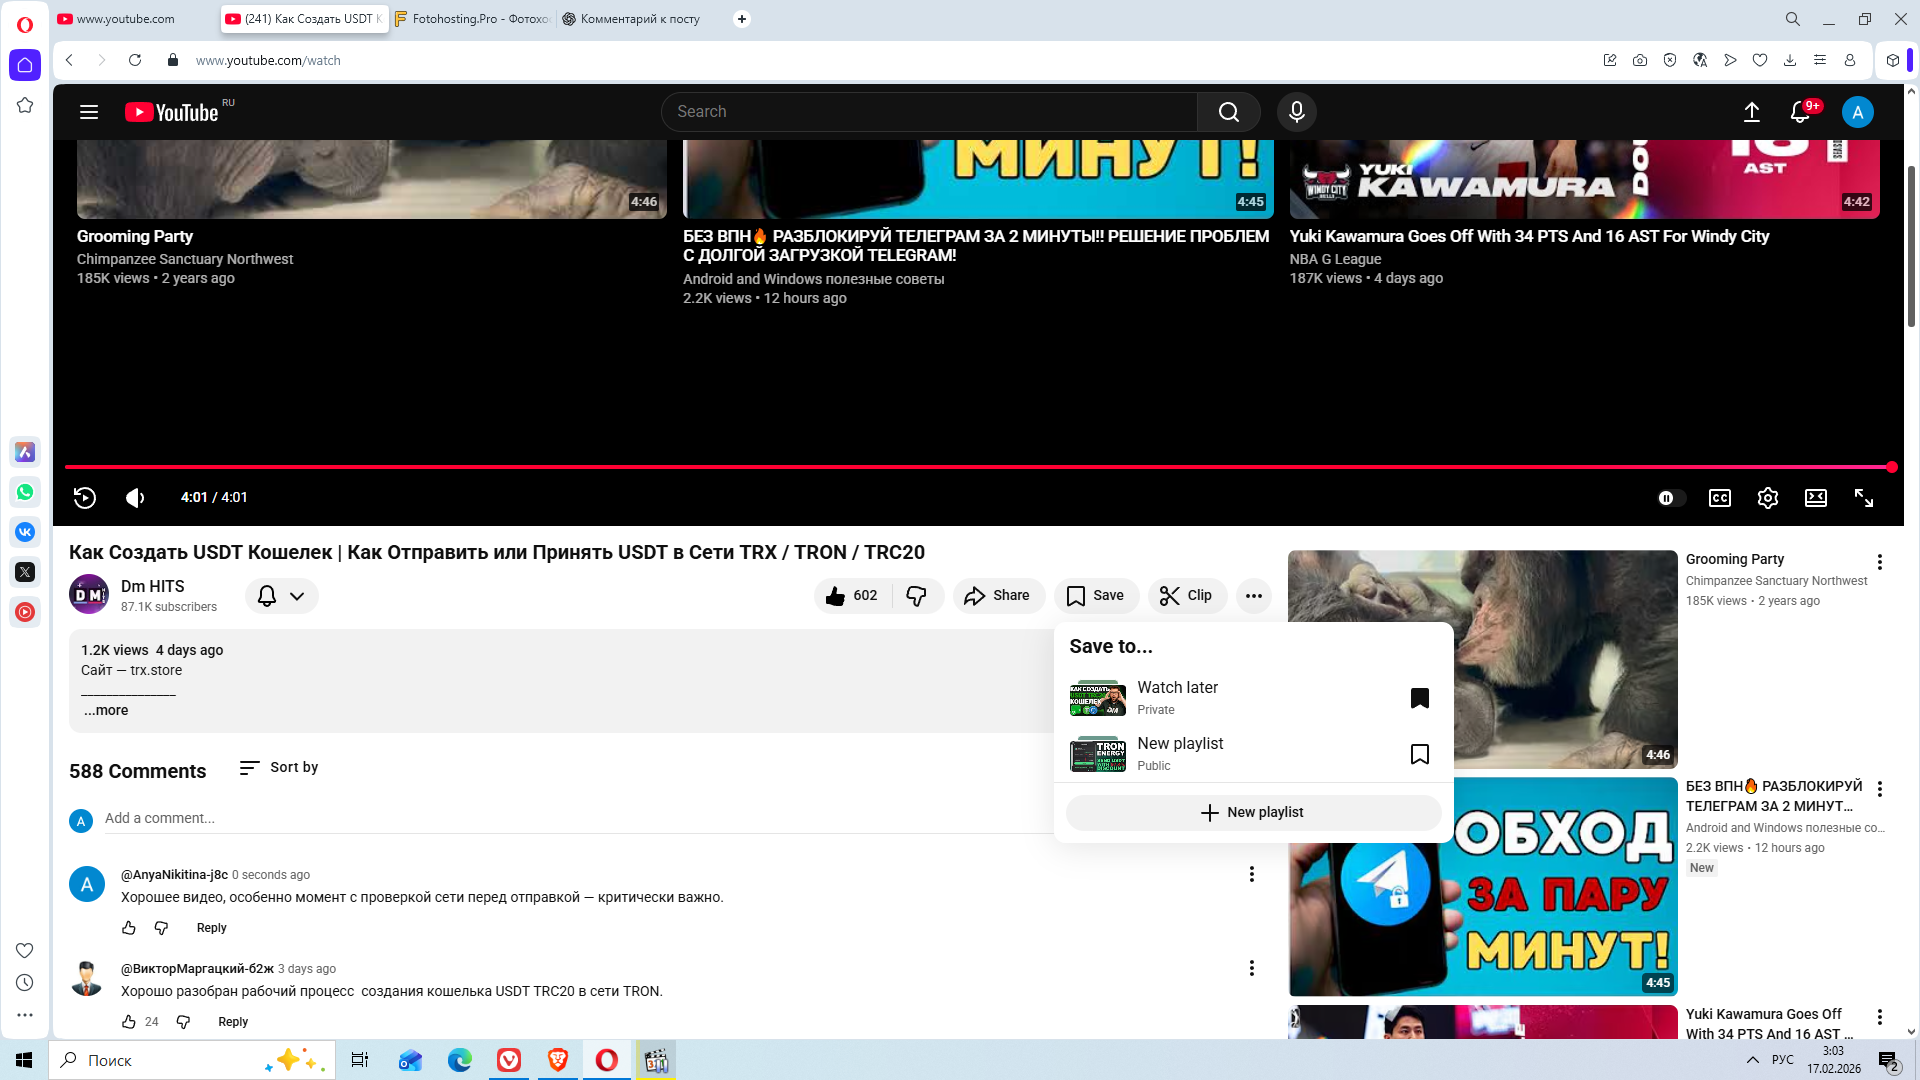Mute the video volume icon
The width and height of the screenshot is (1920, 1080).
[x=135, y=498]
